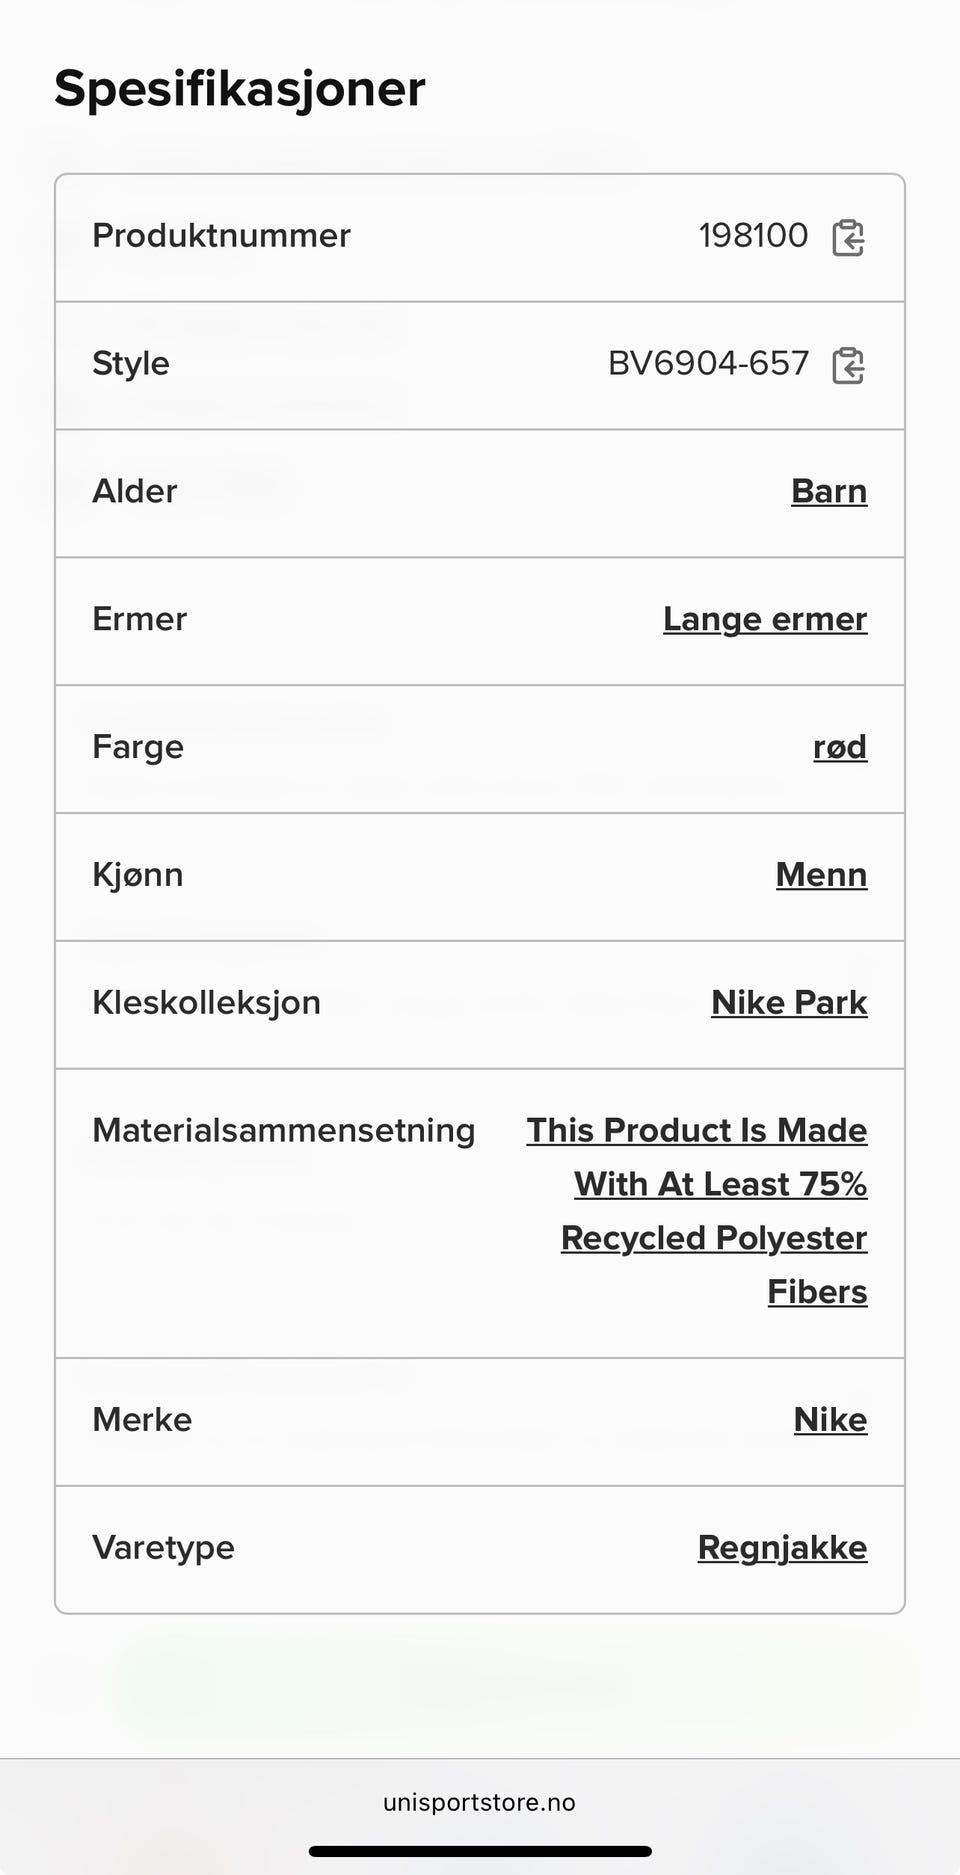This screenshot has height=1875, width=960.
Task: Click the Materialsammensetning row label
Action: point(284,1131)
